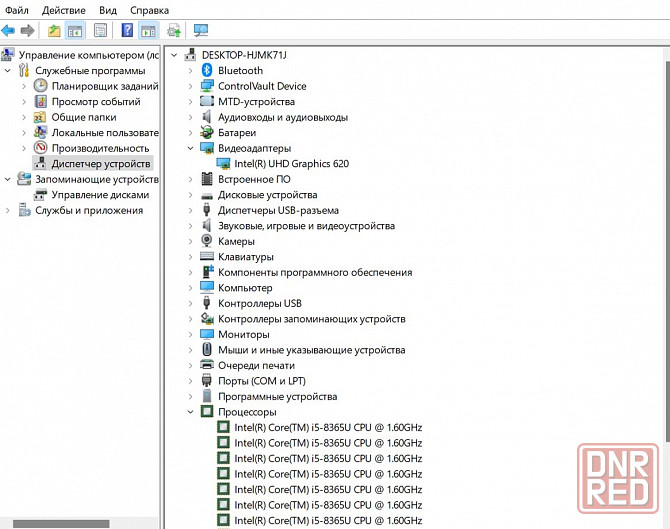This screenshot has height=529, width=670.
Task: Select the Встроенное ПО category
Action: tap(254, 179)
